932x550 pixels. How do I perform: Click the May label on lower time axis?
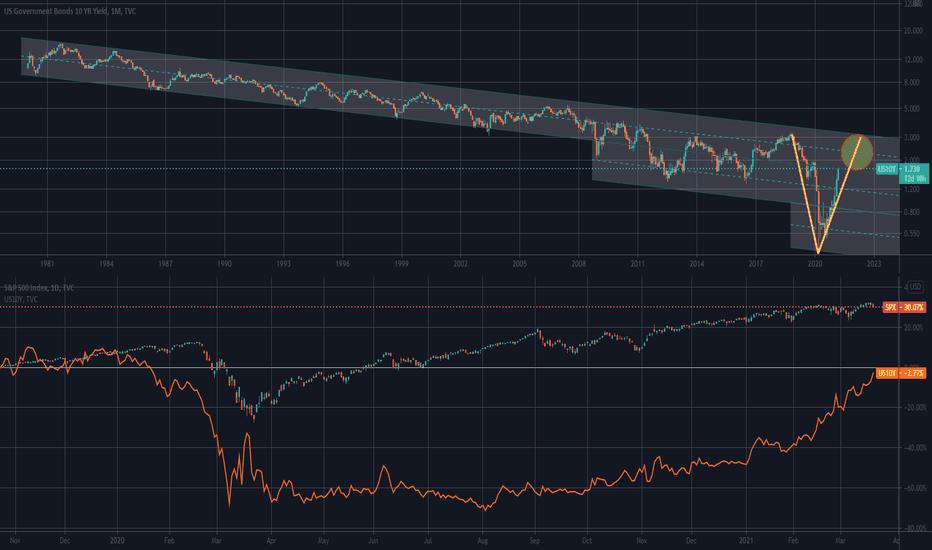click(x=323, y=541)
